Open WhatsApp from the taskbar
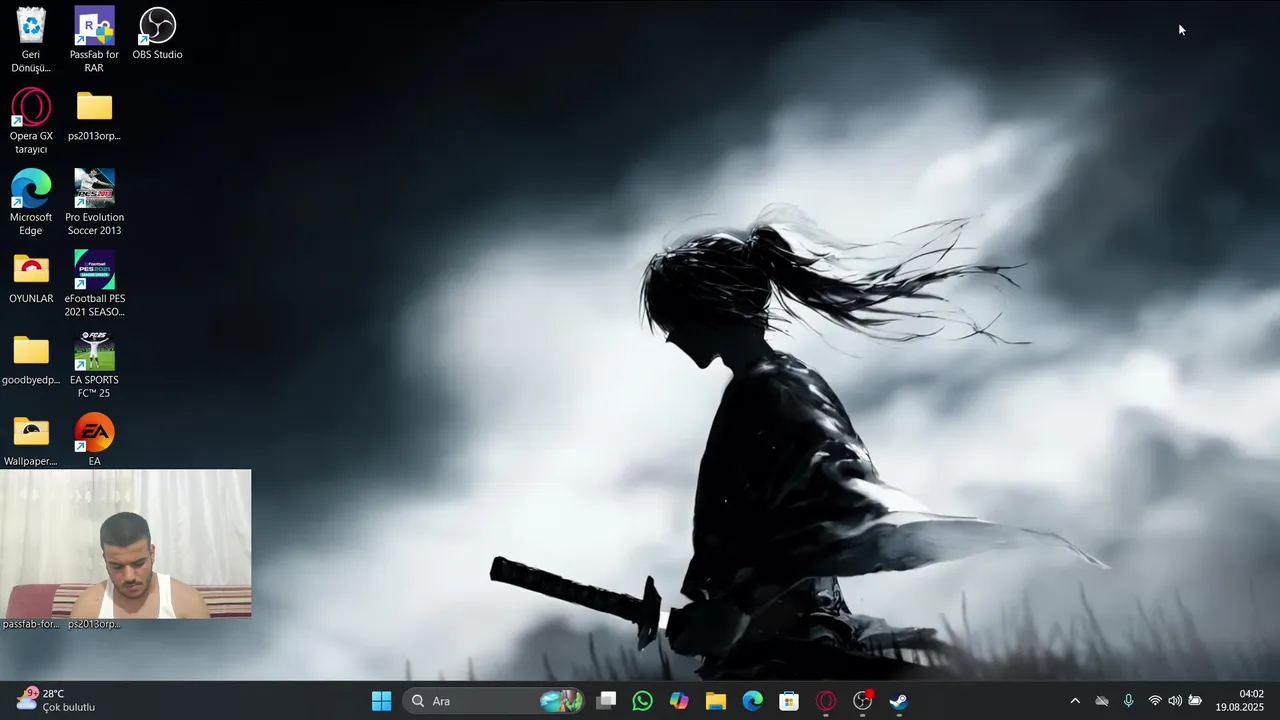The height and width of the screenshot is (720, 1280). click(642, 701)
